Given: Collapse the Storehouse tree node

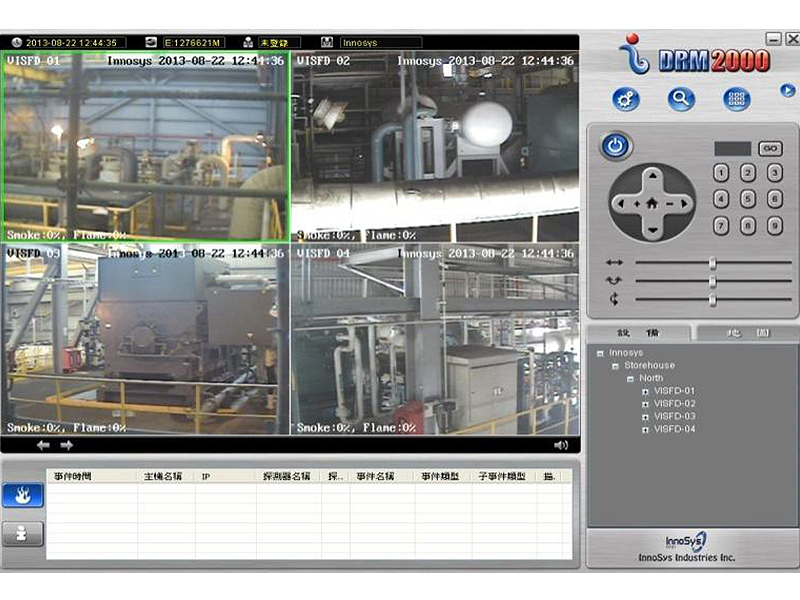Looking at the screenshot, I should (x=615, y=366).
